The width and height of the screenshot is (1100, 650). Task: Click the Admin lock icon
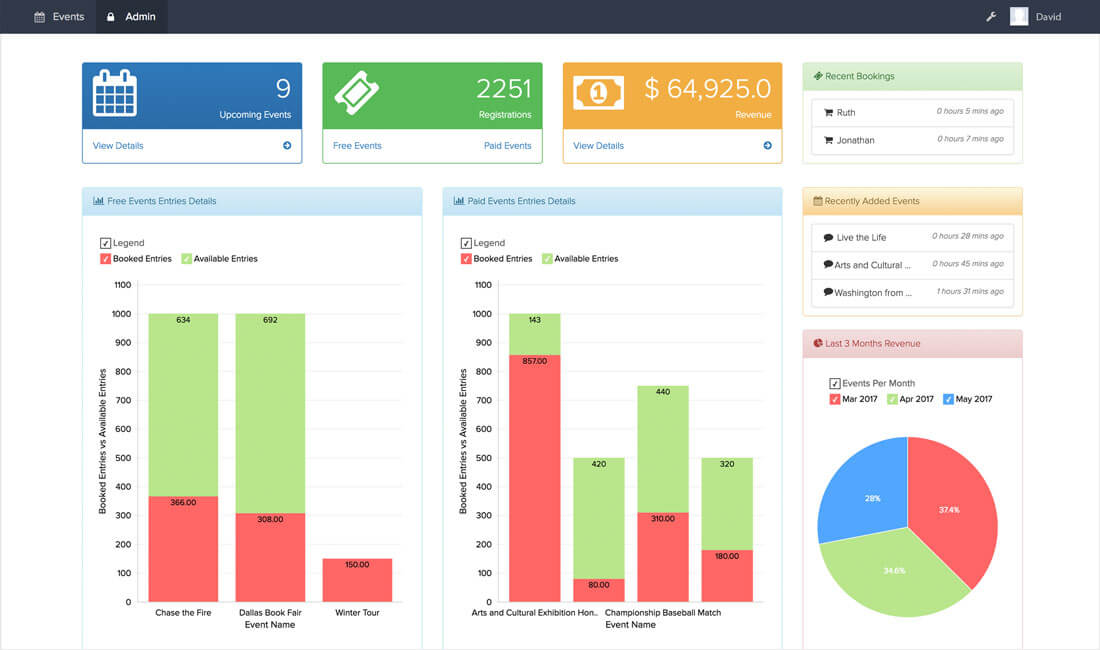click(x=110, y=16)
